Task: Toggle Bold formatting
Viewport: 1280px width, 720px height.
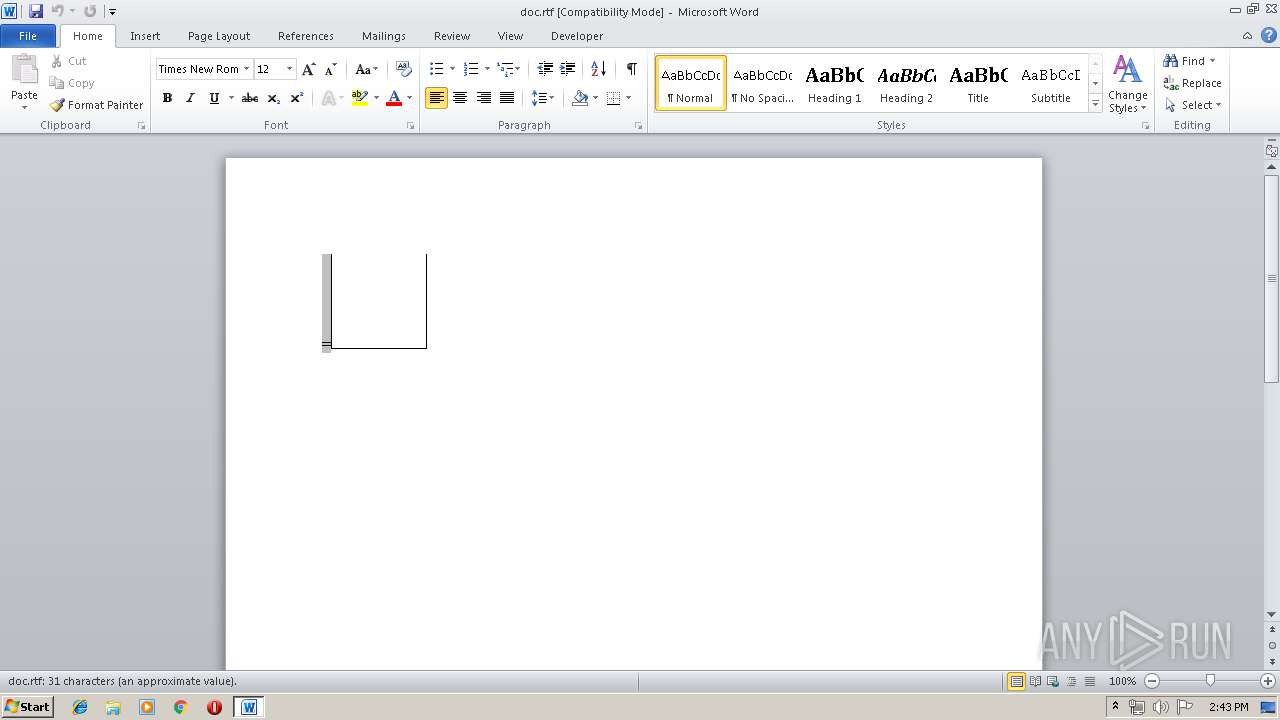Action: tap(167, 98)
